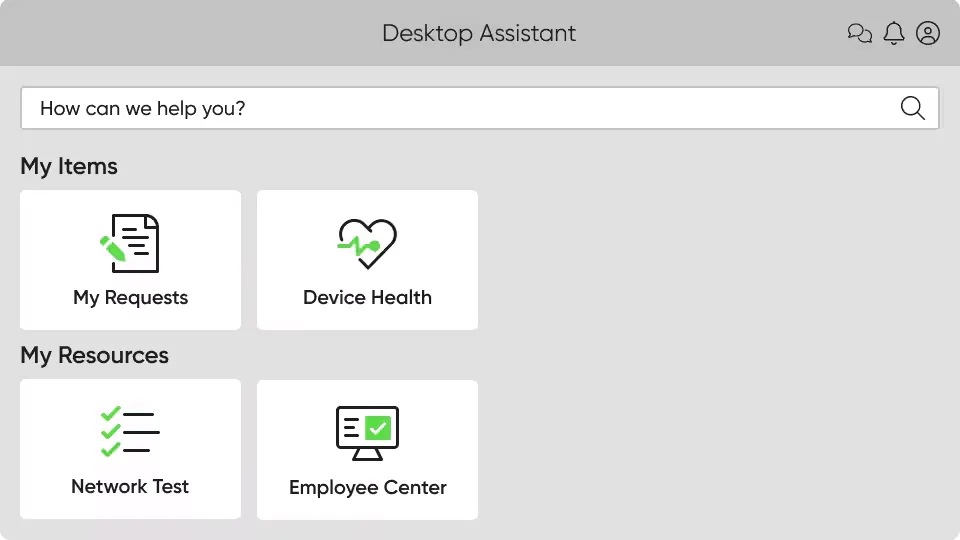Image resolution: width=960 pixels, height=540 pixels.
Task: Open the My Requests text label
Action: (x=130, y=297)
